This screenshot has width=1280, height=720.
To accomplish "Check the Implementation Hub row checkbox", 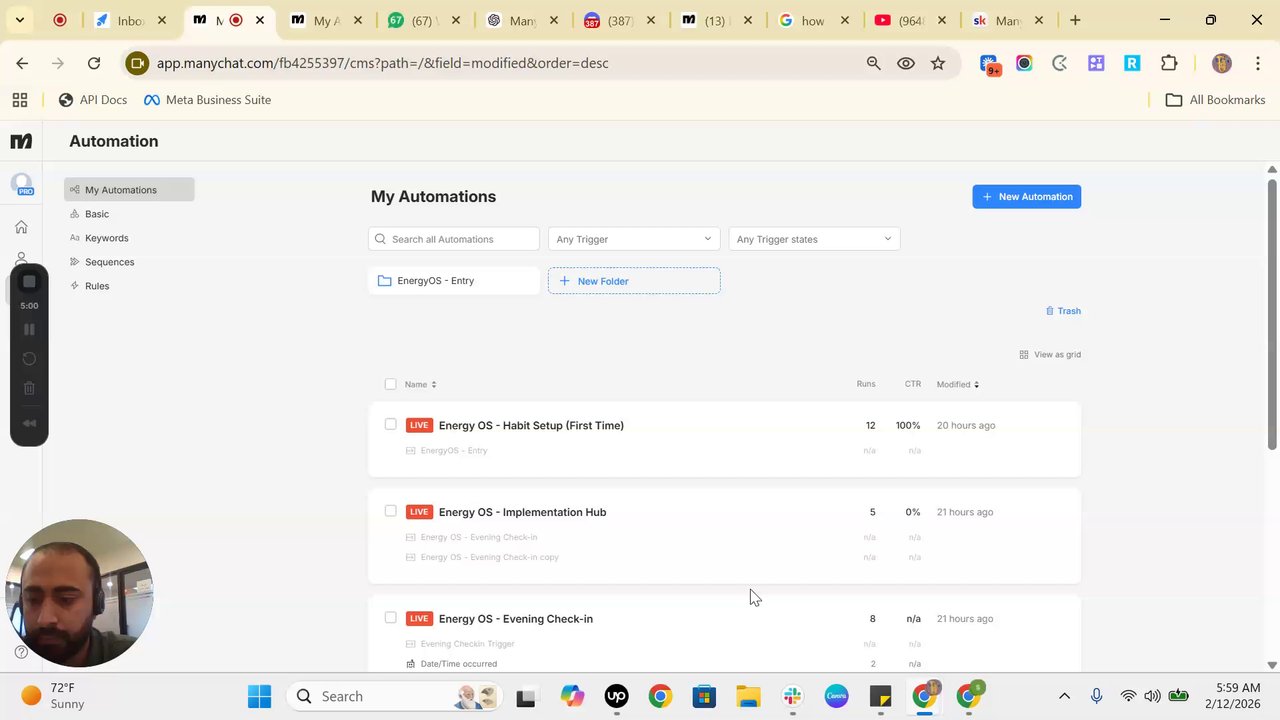I will [x=390, y=511].
